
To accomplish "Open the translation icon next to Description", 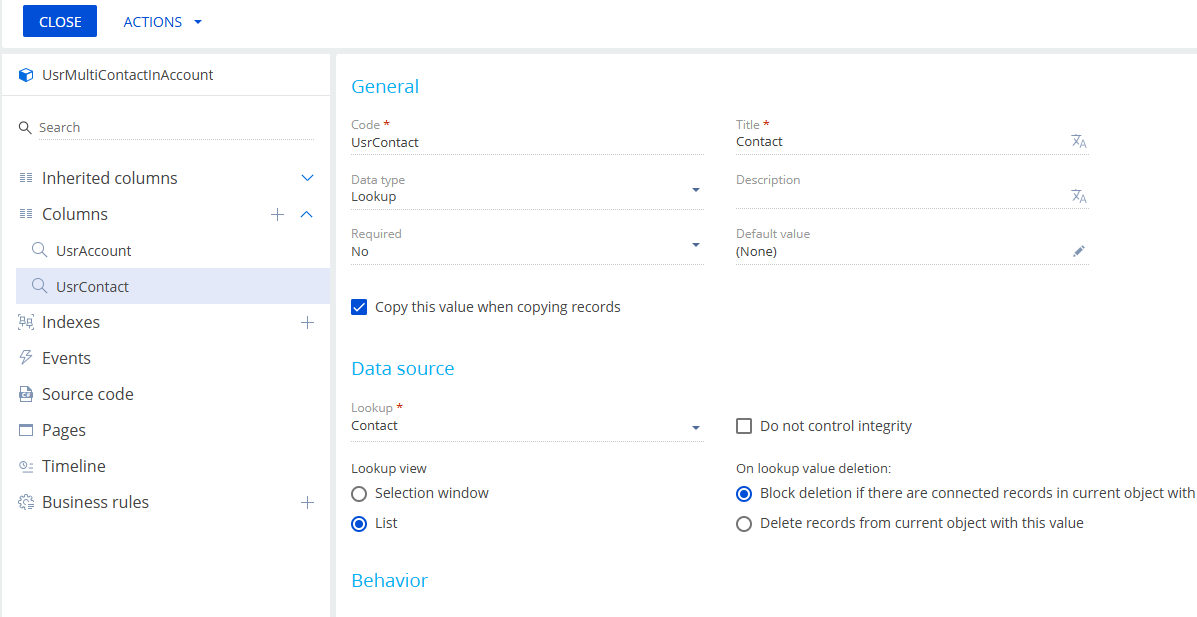I will point(1078,196).
